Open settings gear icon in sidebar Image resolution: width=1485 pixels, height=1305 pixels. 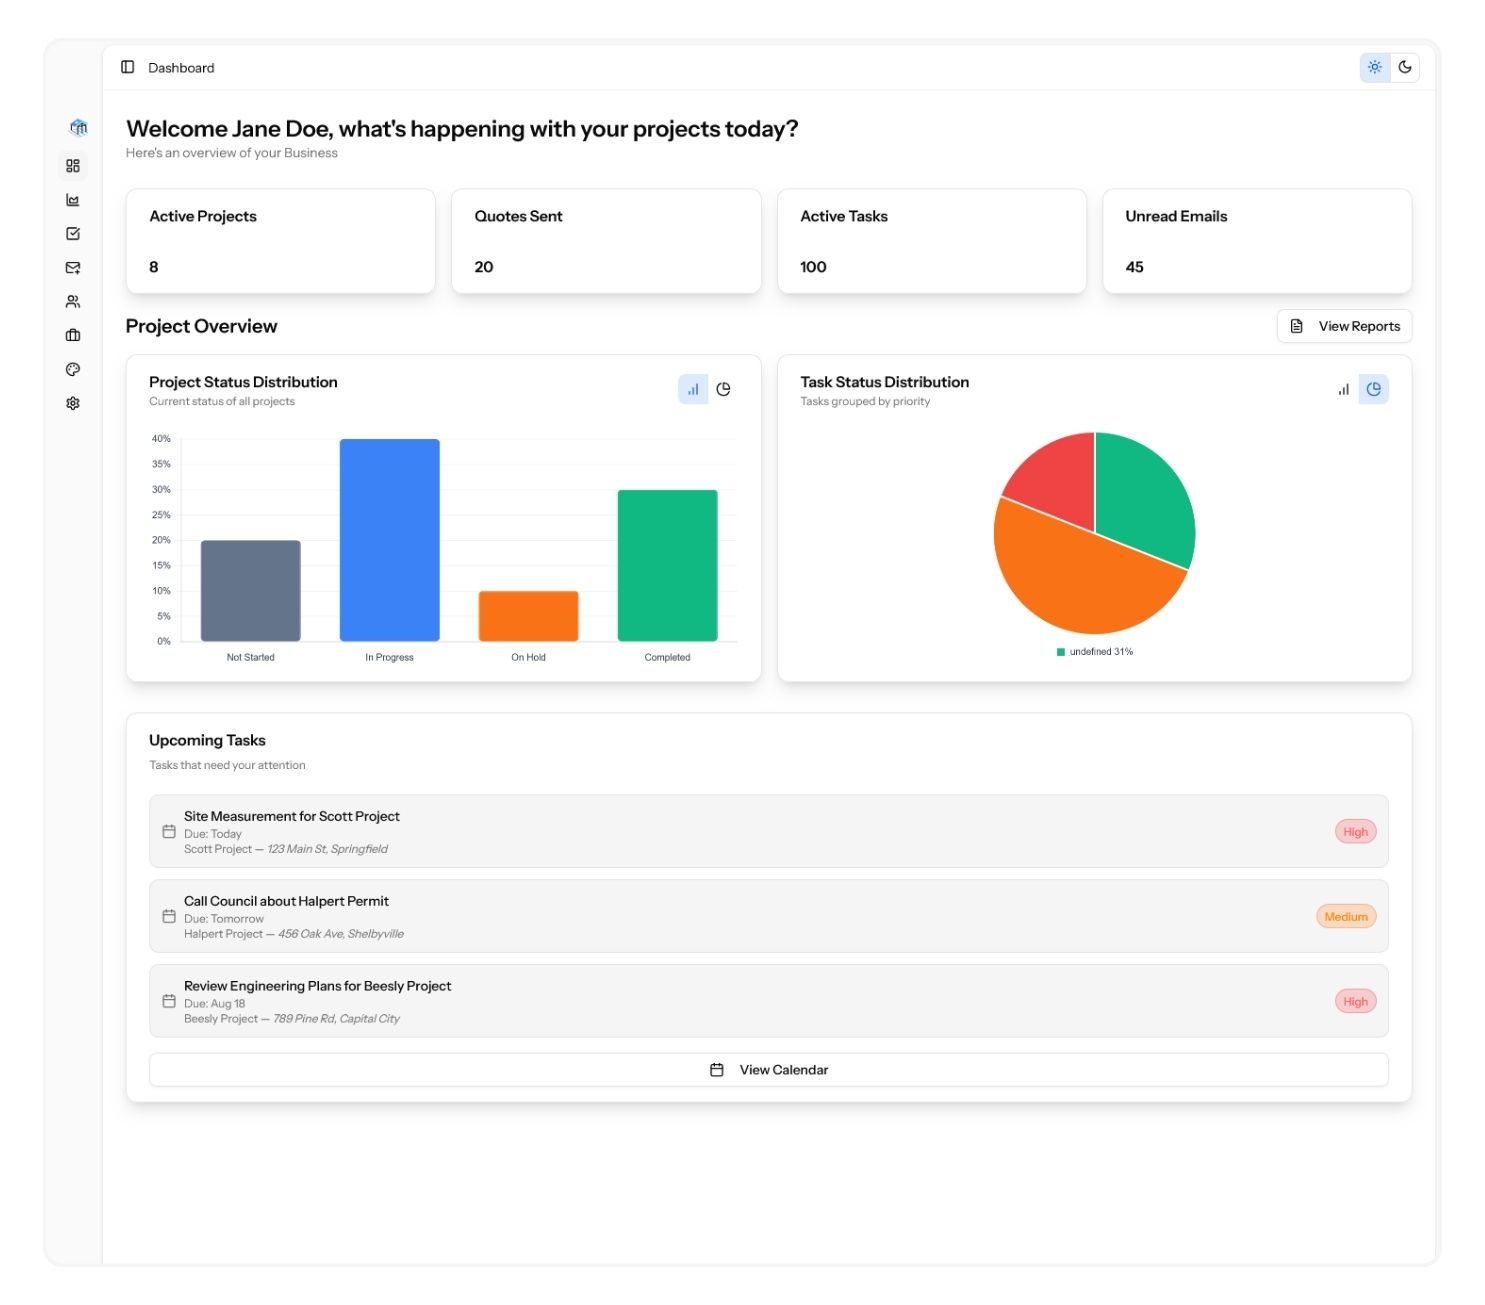click(x=73, y=404)
